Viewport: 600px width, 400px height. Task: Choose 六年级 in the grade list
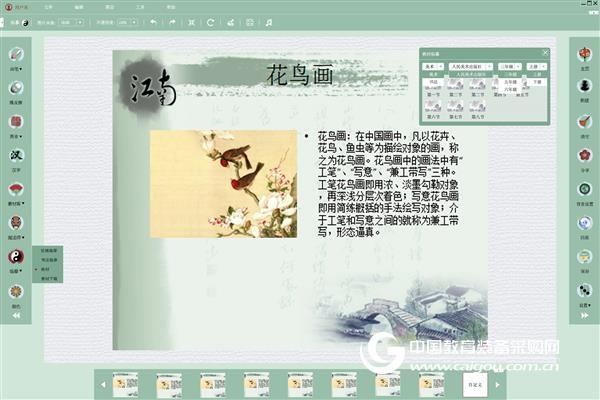pos(510,89)
